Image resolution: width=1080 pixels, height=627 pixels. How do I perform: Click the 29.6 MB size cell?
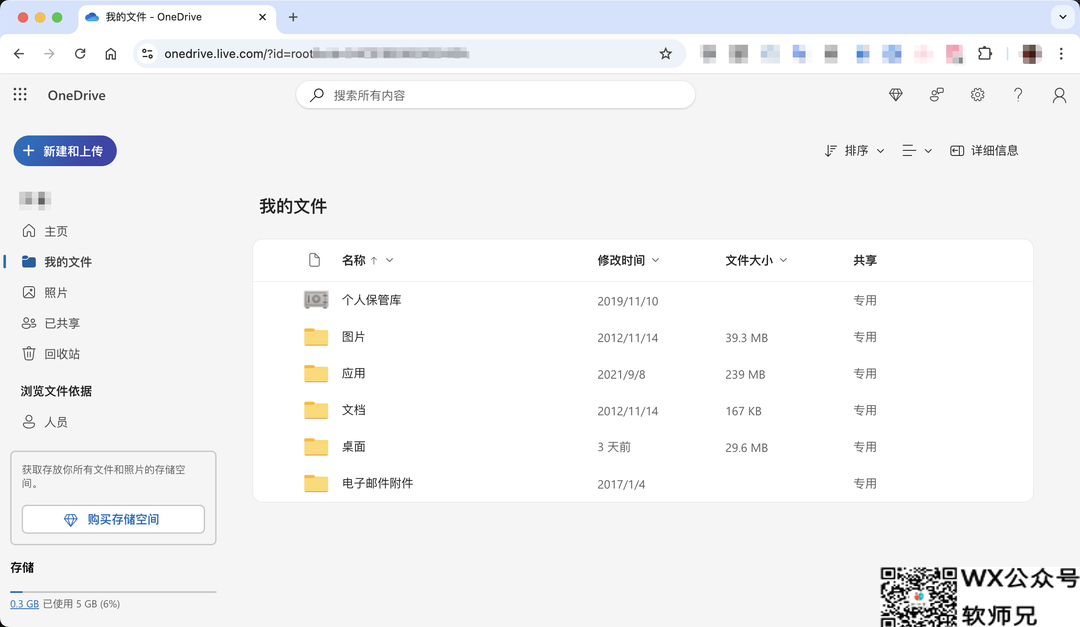[x=746, y=447]
